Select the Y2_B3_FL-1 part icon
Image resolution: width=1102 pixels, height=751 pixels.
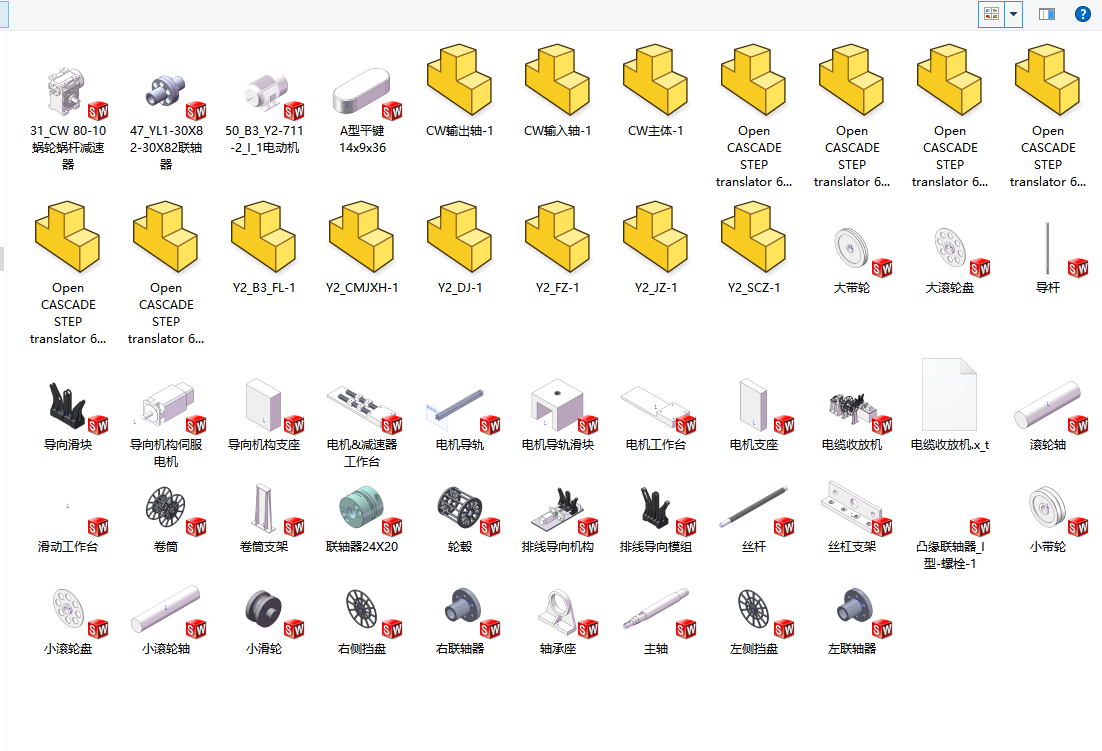click(264, 237)
